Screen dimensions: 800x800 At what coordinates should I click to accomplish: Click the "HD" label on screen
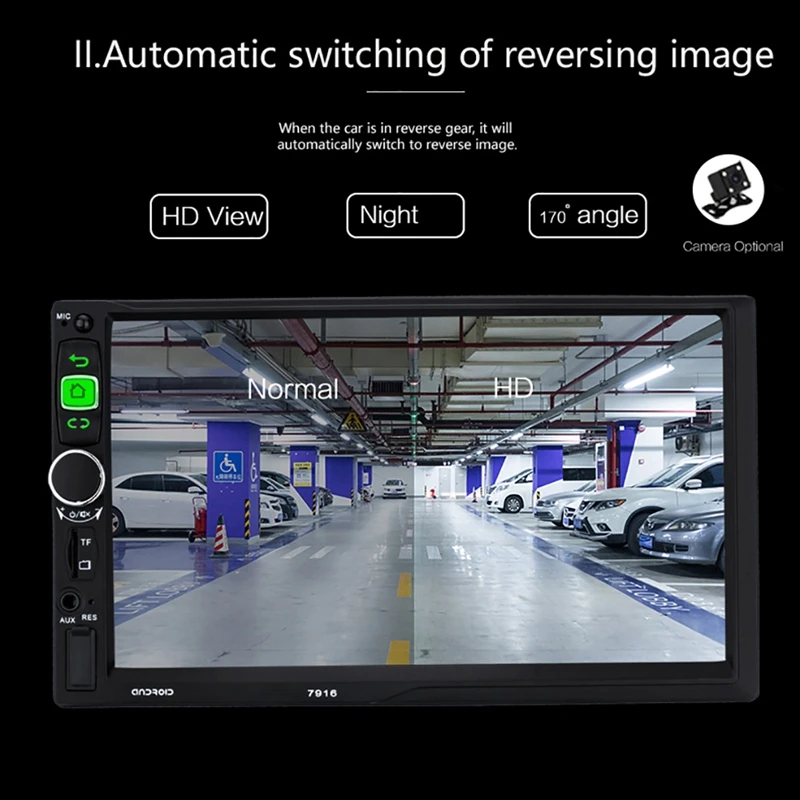[x=513, y=388]
